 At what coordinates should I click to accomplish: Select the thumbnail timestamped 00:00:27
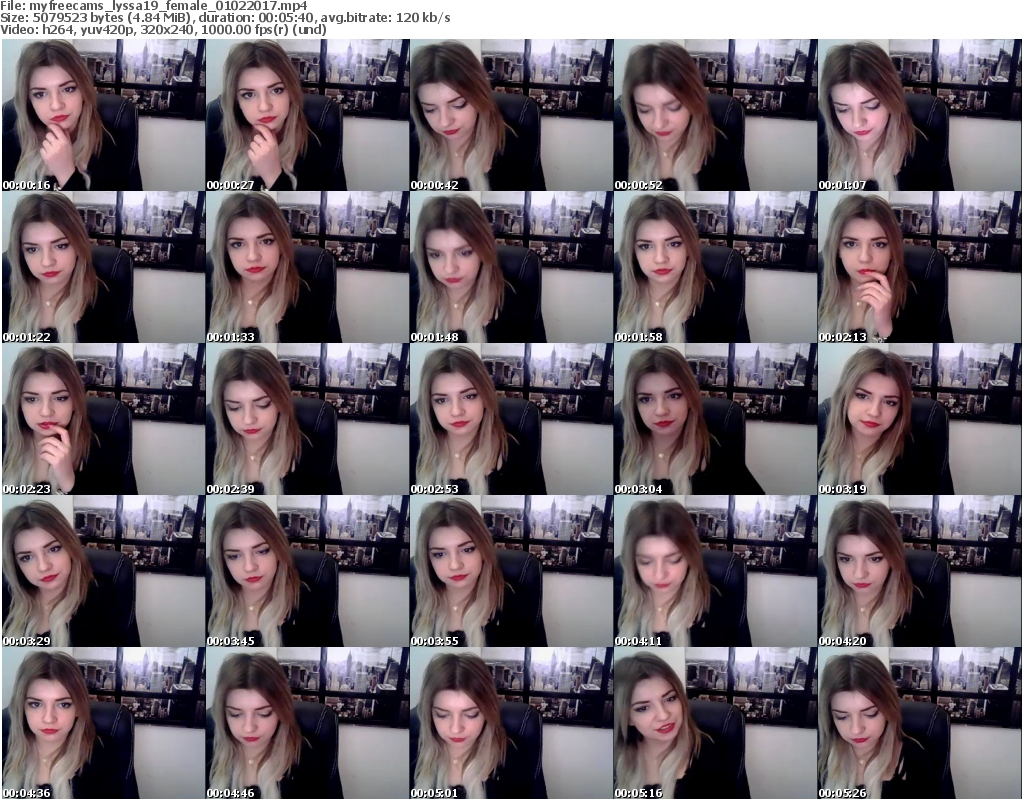point(308,115)
